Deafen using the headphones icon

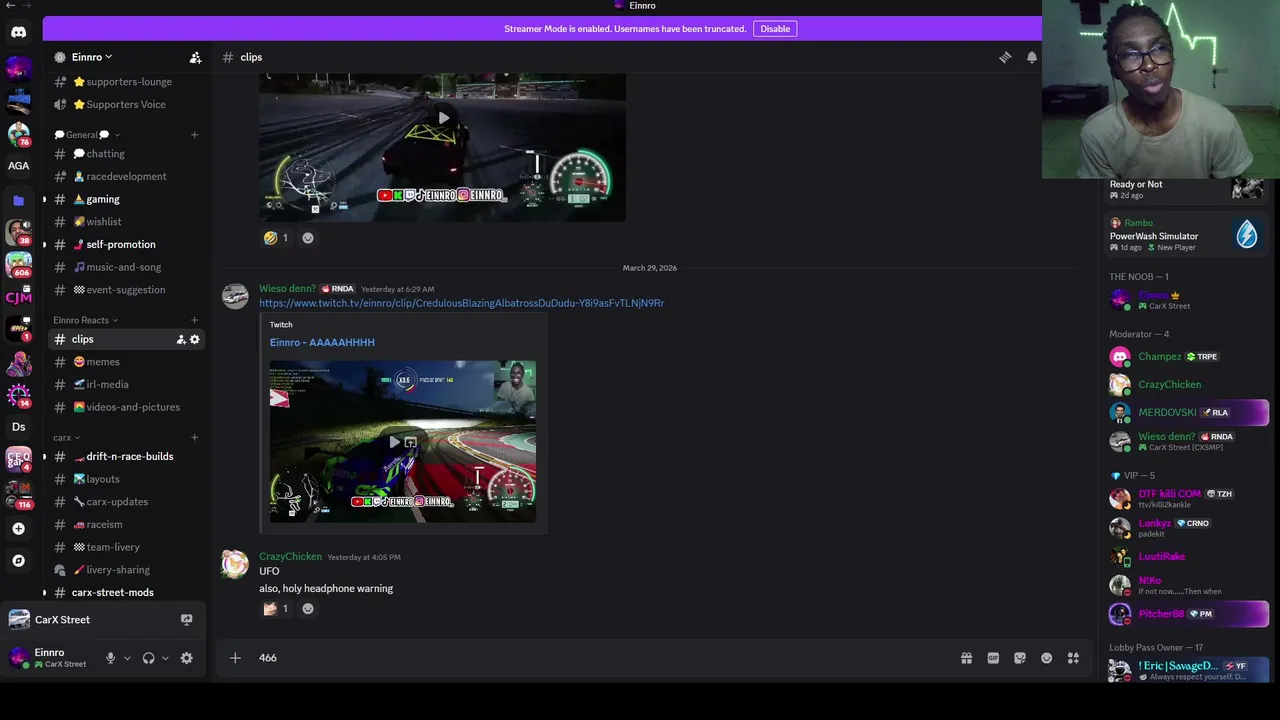pyautogui.click(x=149, y=658)
